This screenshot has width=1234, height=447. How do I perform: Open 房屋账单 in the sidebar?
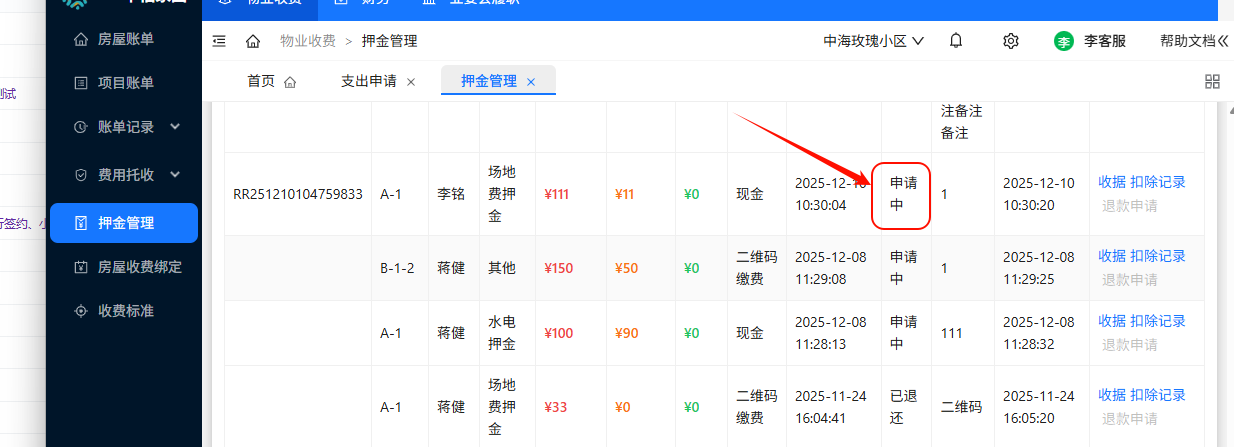tap(126, 39)
